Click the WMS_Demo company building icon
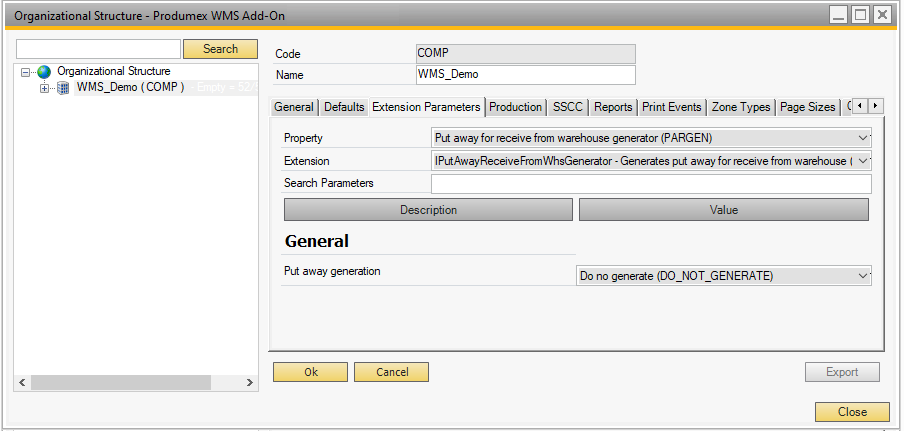The image size is (904, 431). pyautogui.click(x=63, y=88)
